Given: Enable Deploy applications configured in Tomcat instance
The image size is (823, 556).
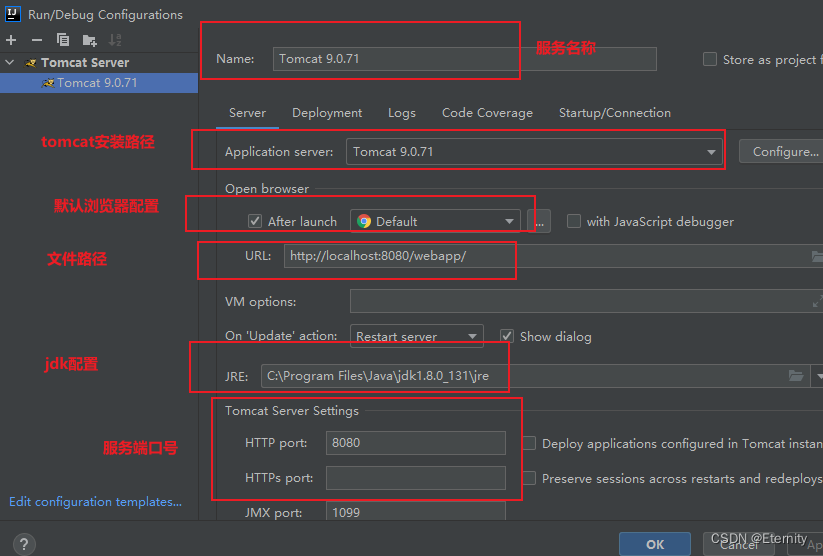Looking at the screenshot, I should (x=529, y=443).
